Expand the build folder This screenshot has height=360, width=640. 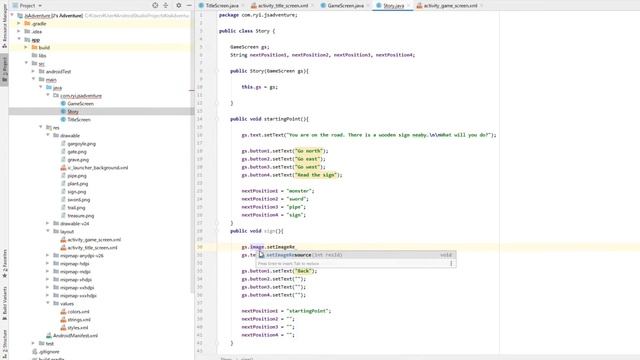[26, 47]
